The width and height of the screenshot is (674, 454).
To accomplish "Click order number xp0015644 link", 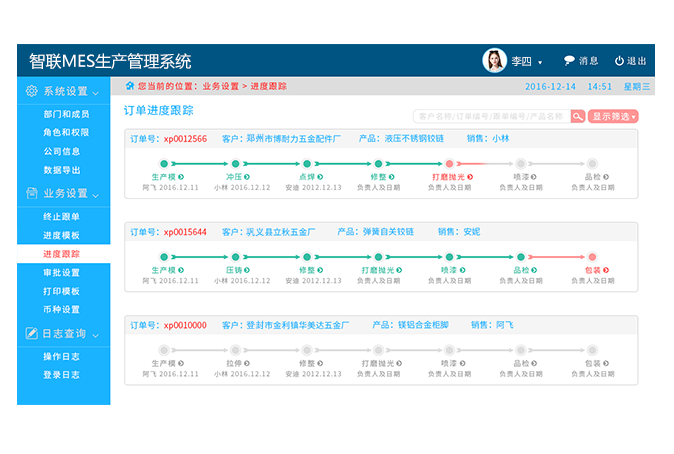I will point(185,232).
